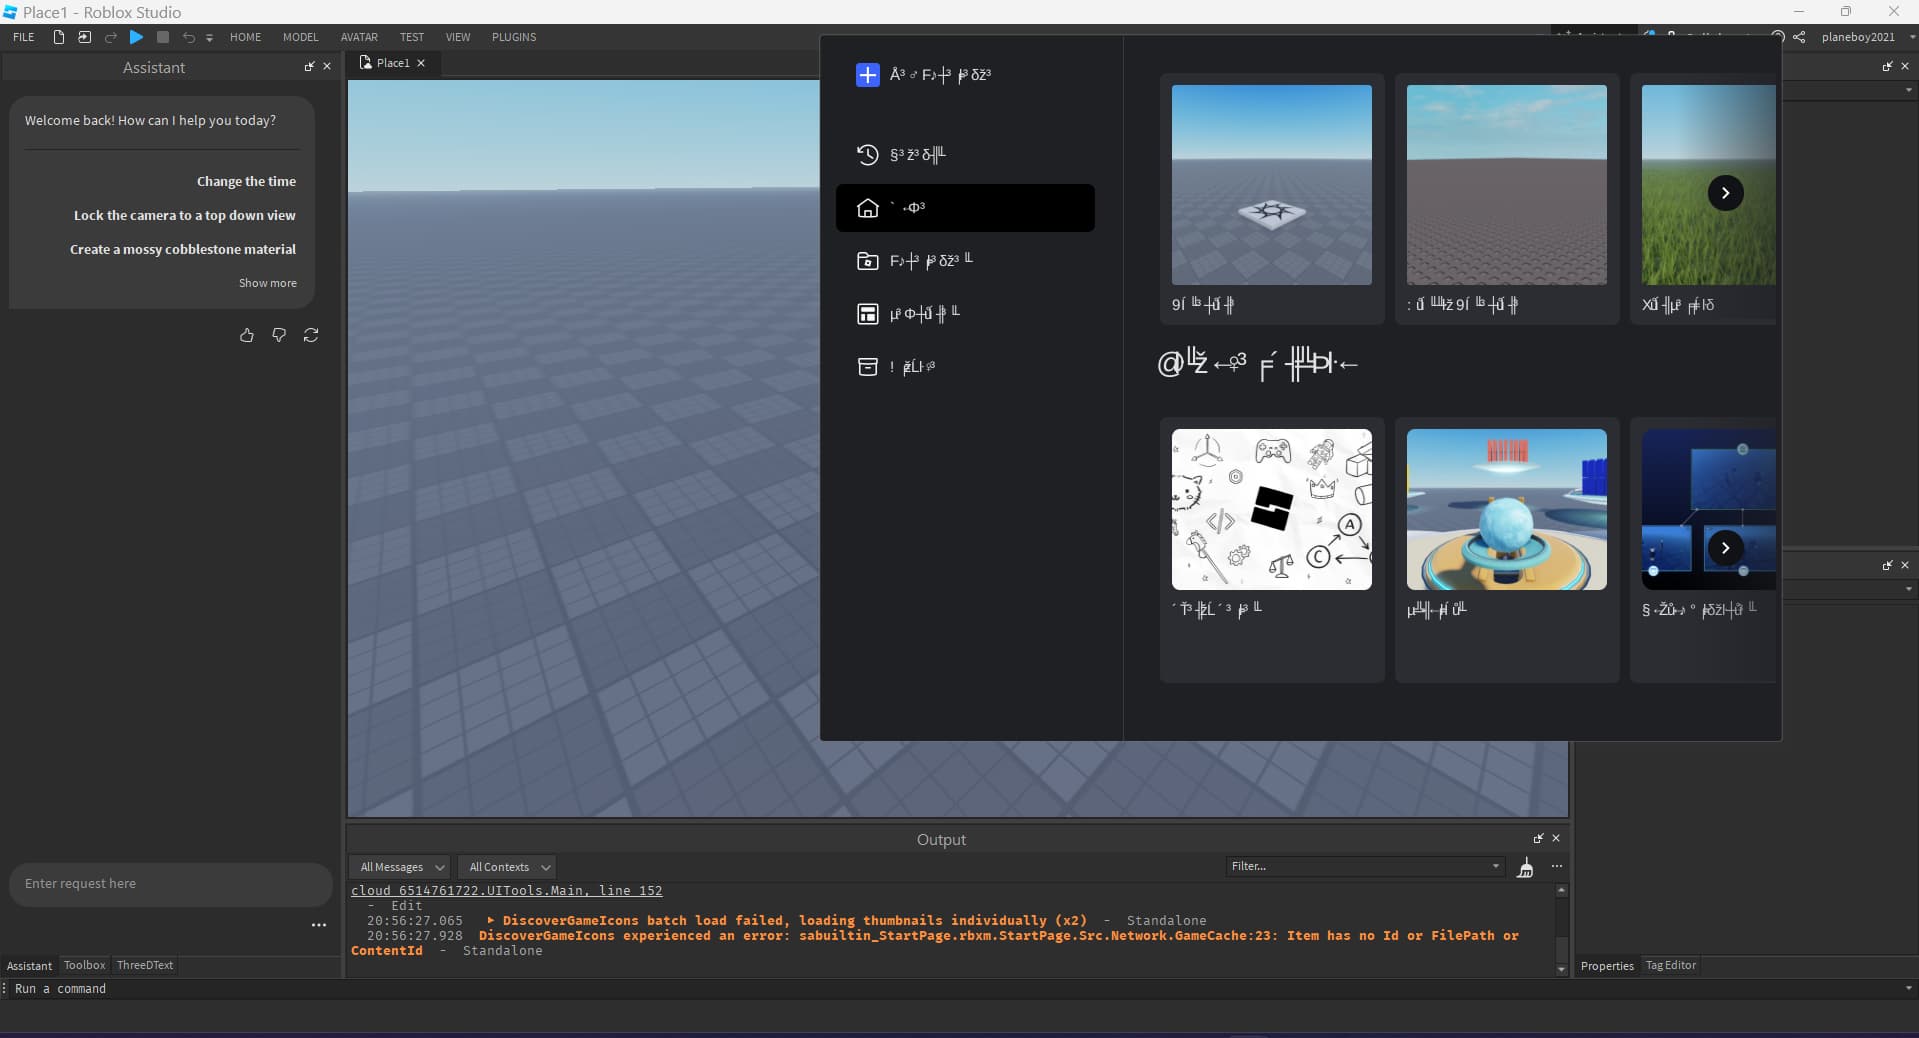Open the templates item with the layout icon
This screenshot has width=1919, height=1038.
965,314
